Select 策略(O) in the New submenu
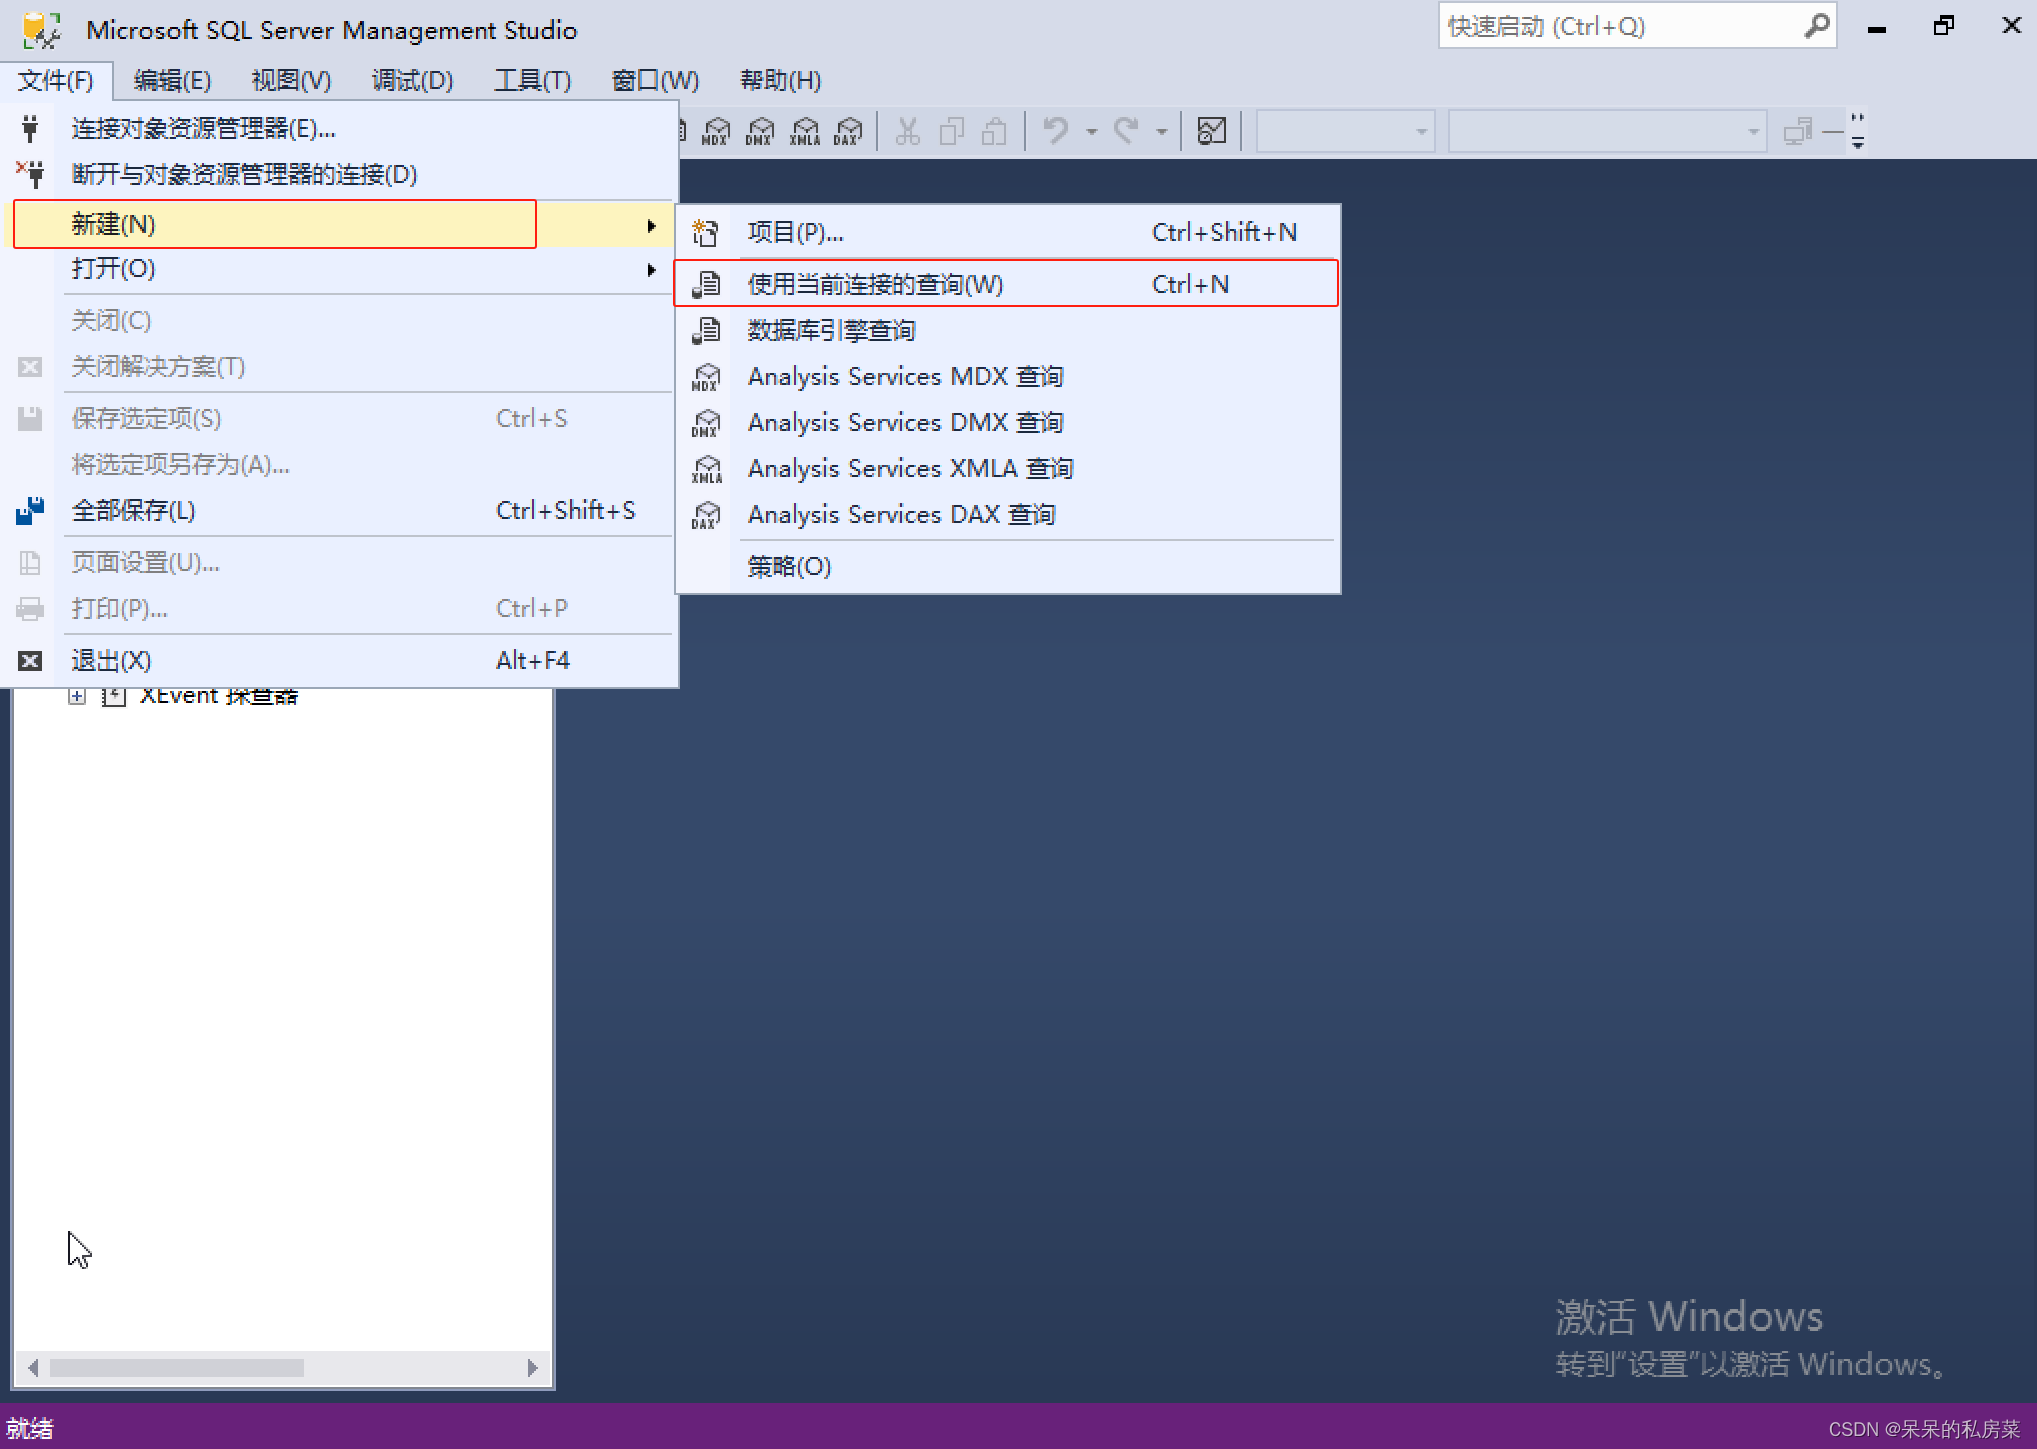 tap(1007, 567)
